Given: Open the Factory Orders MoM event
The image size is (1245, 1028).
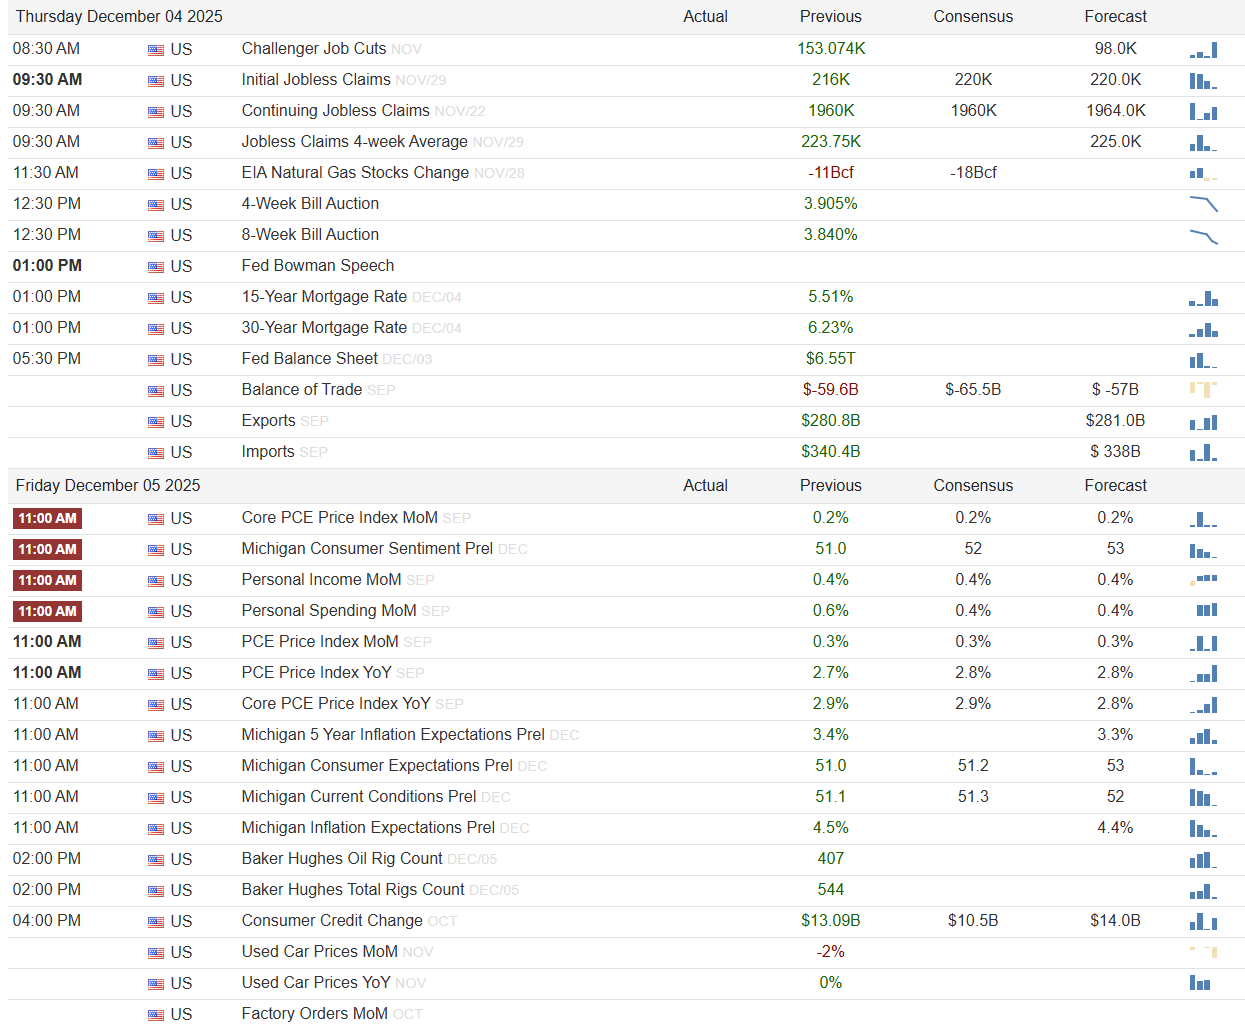Looking at the screenshot, I should tap(314, 1014).
